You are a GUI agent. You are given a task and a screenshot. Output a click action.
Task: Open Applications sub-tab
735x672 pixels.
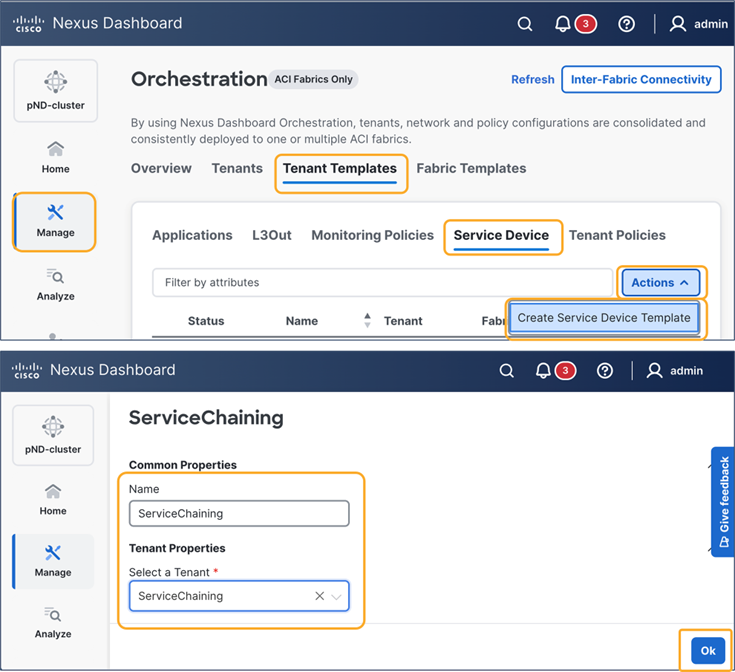tap(192, 235)
